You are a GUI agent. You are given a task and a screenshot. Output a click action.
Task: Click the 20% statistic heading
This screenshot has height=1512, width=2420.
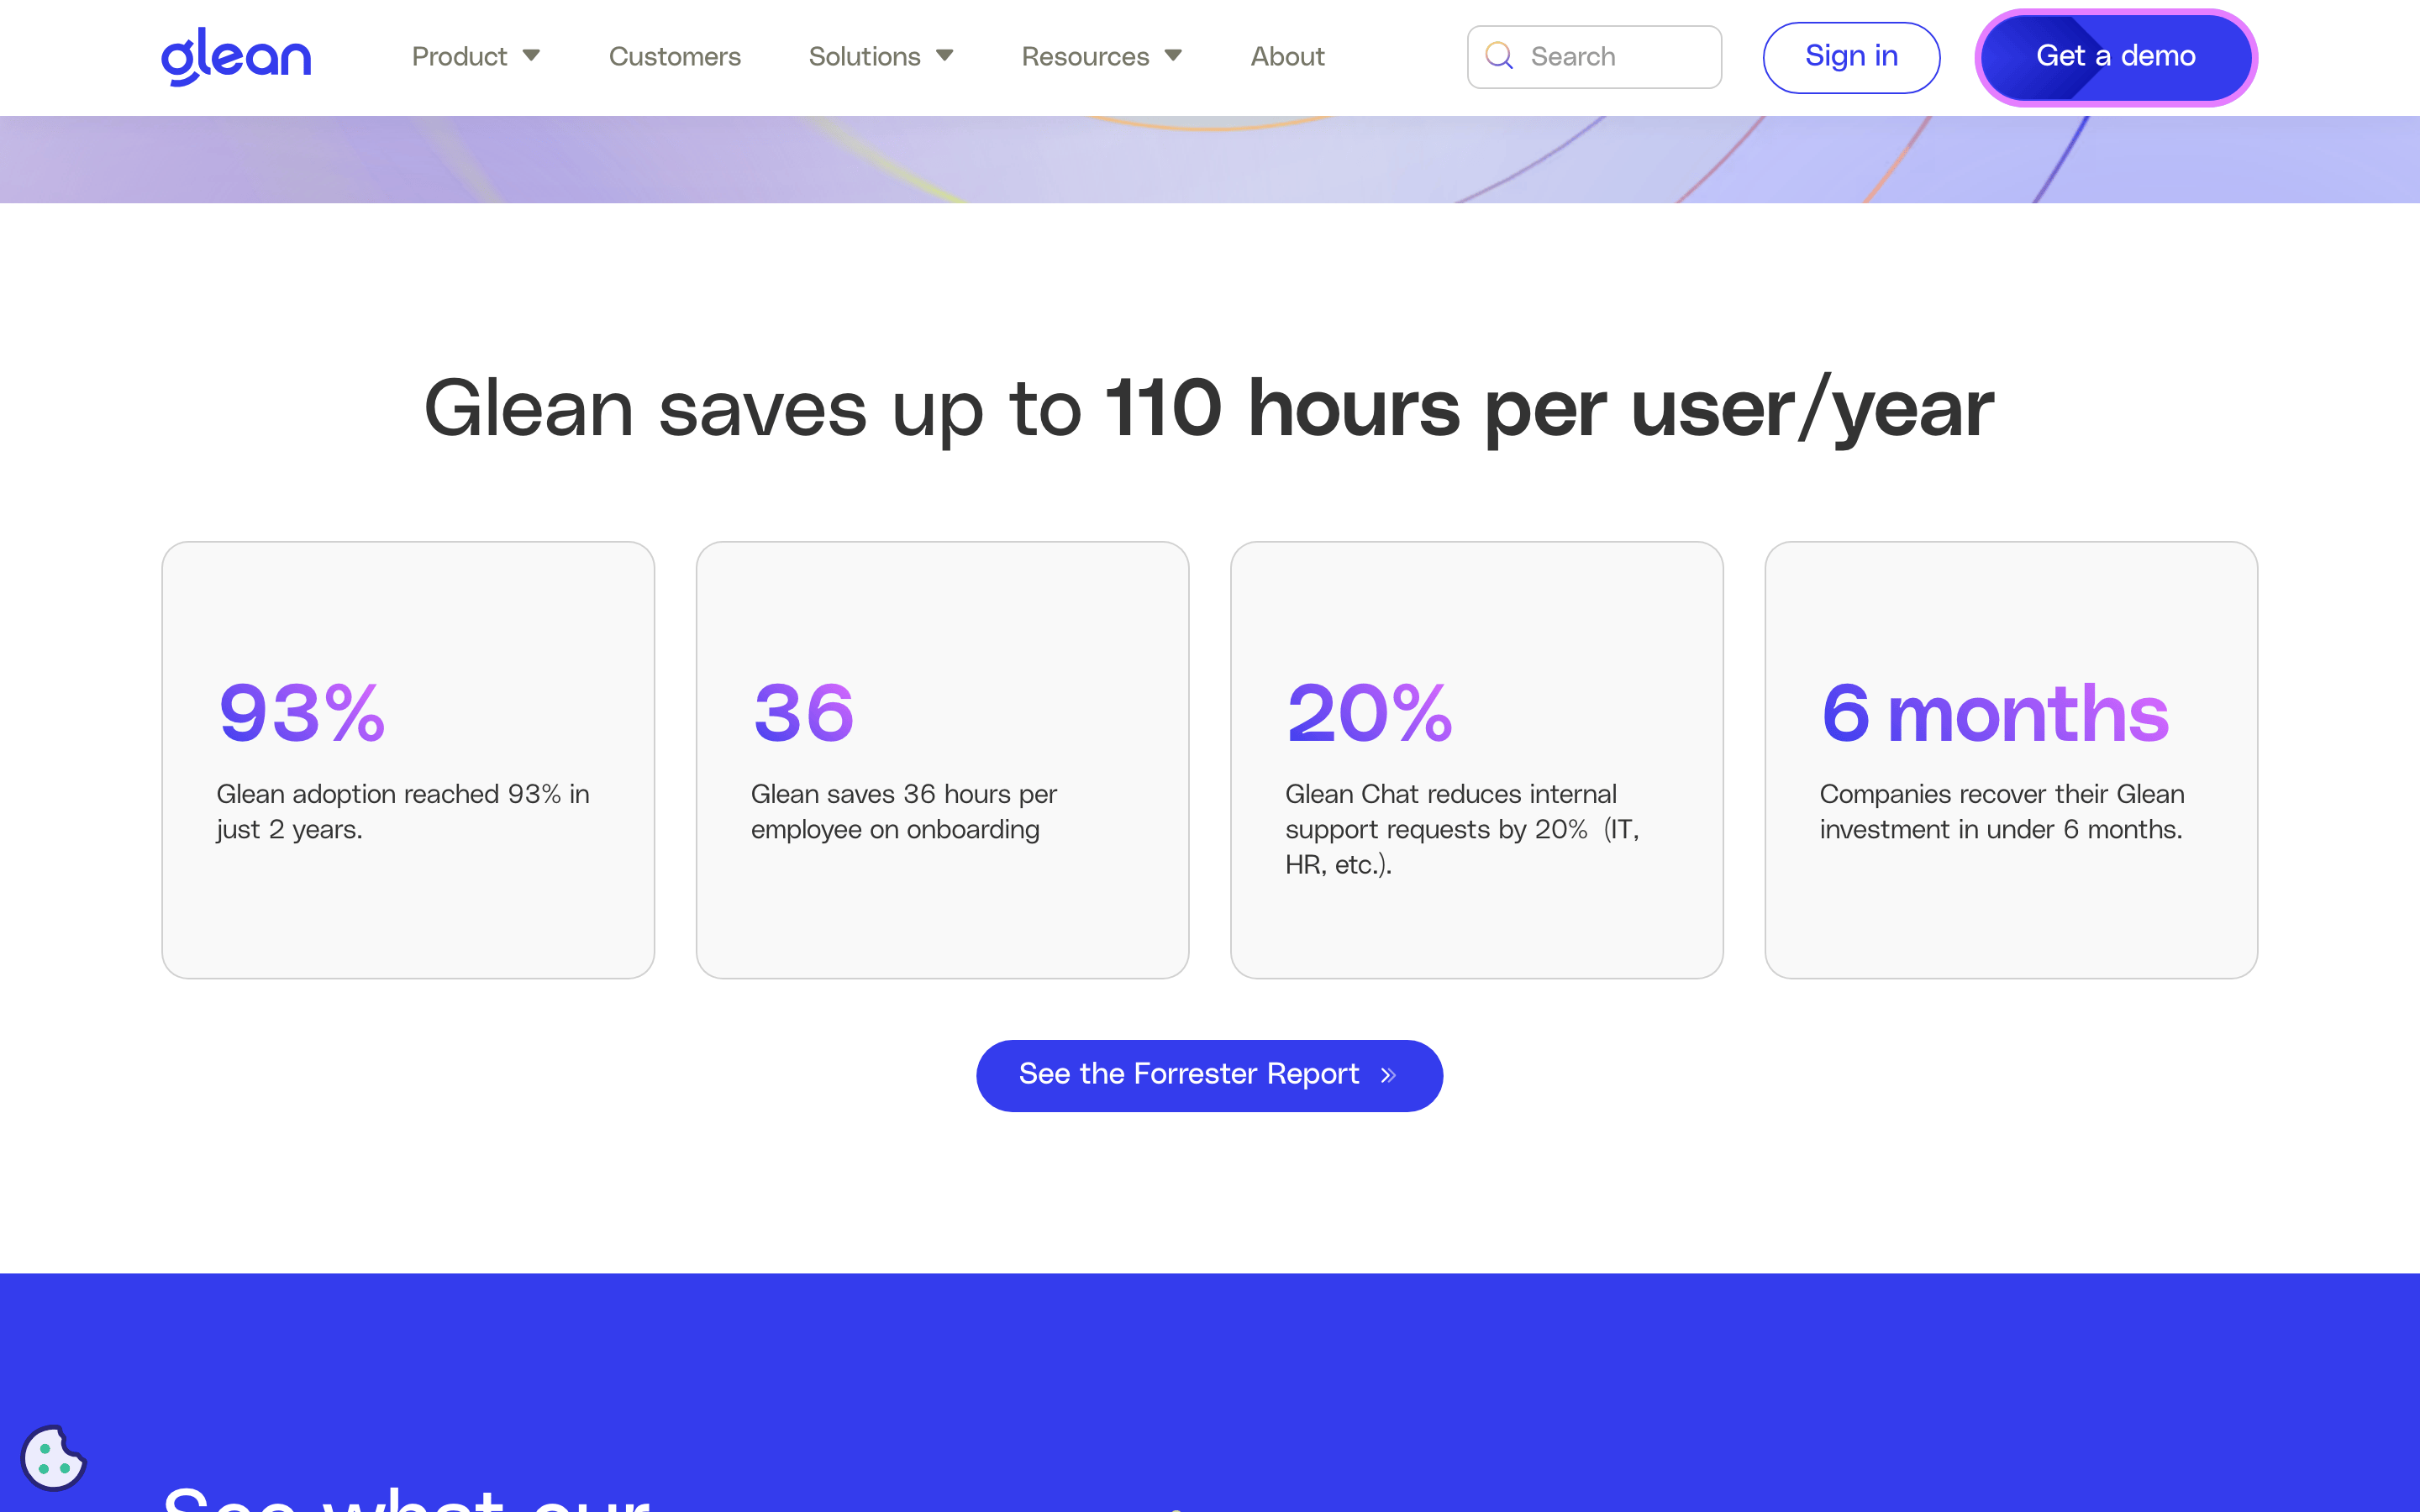coord(1370,713)
